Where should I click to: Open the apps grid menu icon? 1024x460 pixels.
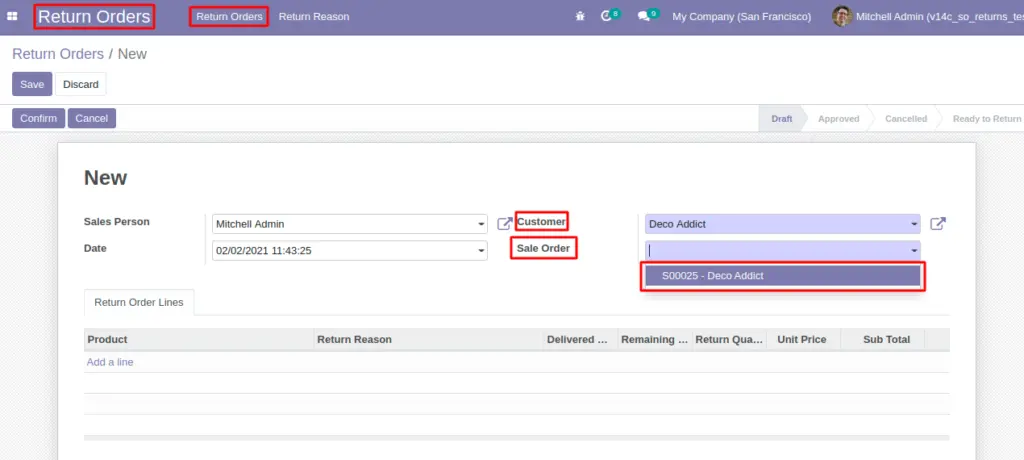tap(12, 16)
